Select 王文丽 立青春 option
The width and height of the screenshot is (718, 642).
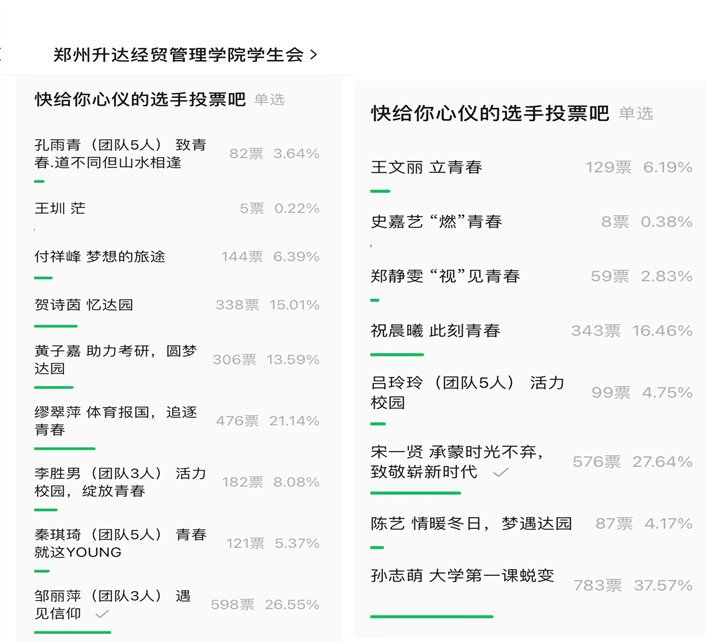click(x=427, y=167)
